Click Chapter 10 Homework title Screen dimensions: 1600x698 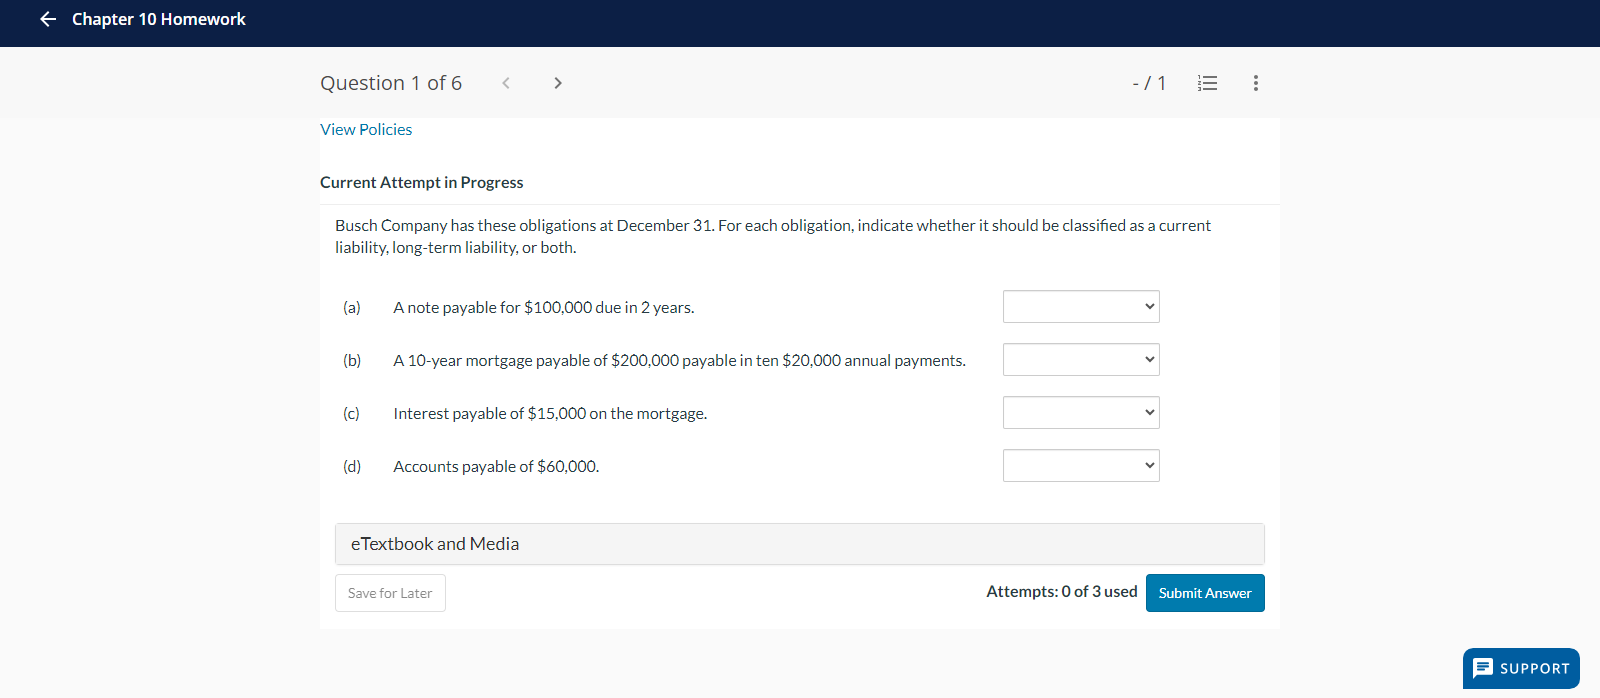(x=159, y=19)
